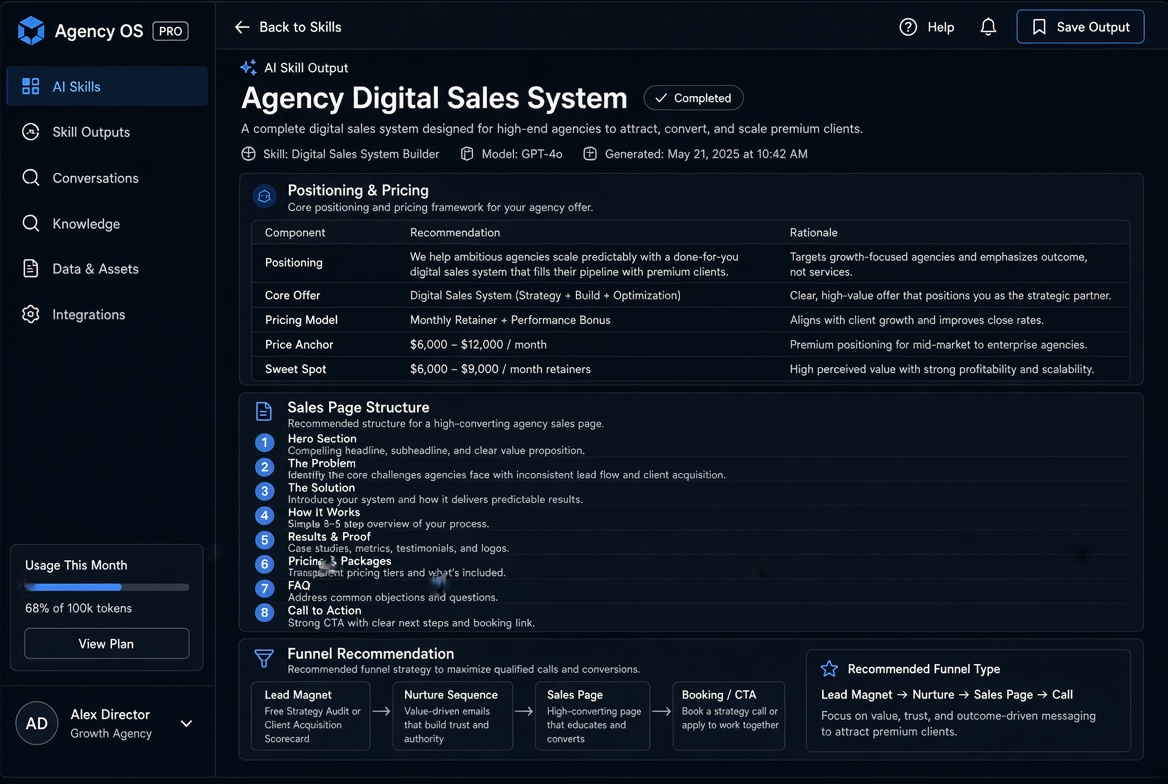Screen dimensions: 1168x784
Task: Click the Completed status badge
Action: click(x=694, y=98)
